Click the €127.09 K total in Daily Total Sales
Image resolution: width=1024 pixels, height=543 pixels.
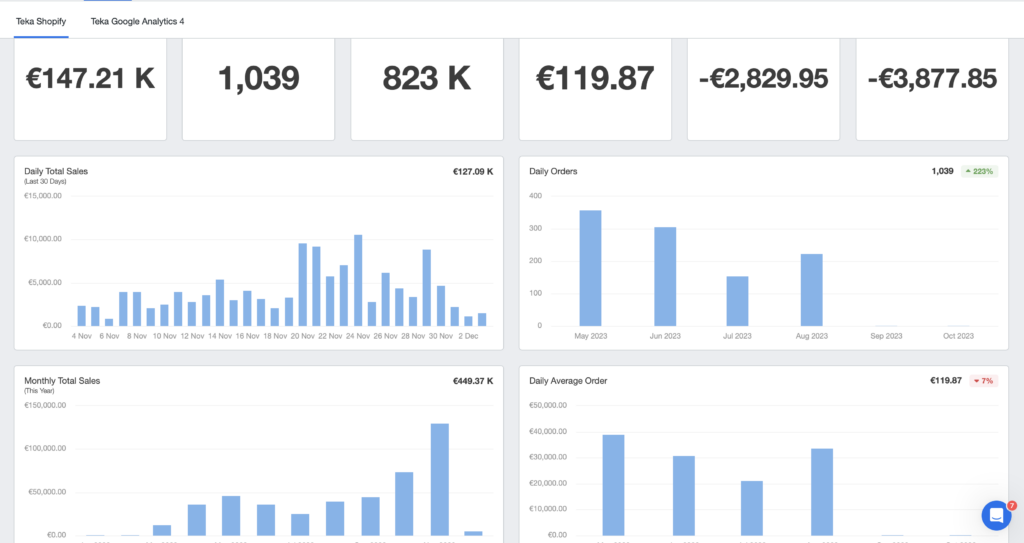(x=473, y=172)
